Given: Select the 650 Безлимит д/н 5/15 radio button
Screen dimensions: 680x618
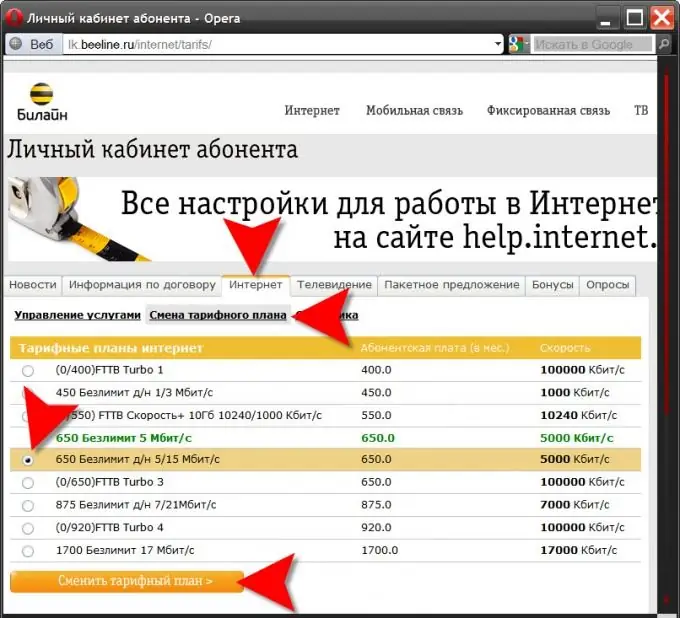Looking at the screenshot, I should (x=28, y=460).
